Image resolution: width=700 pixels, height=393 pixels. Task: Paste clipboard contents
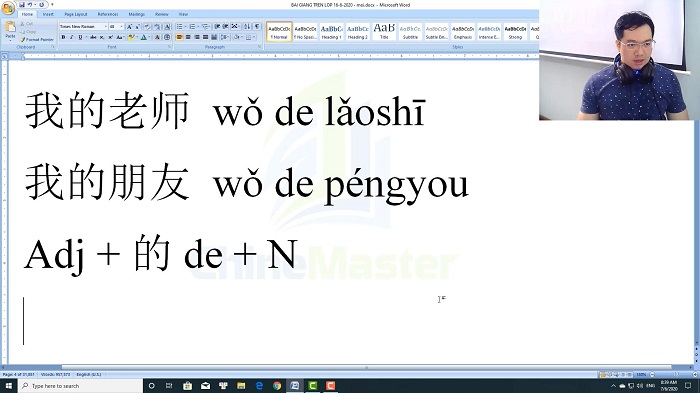[10, 30]
